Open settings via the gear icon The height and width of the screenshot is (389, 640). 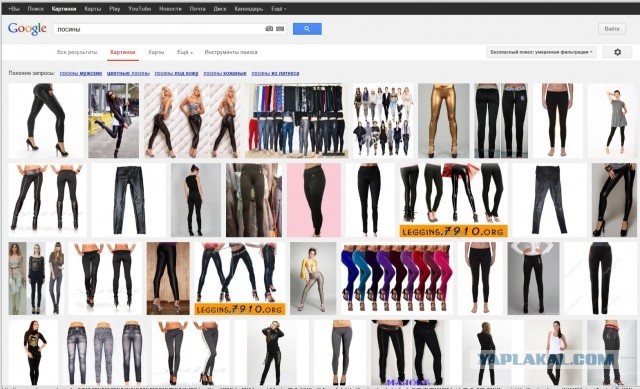pos(618,52)
